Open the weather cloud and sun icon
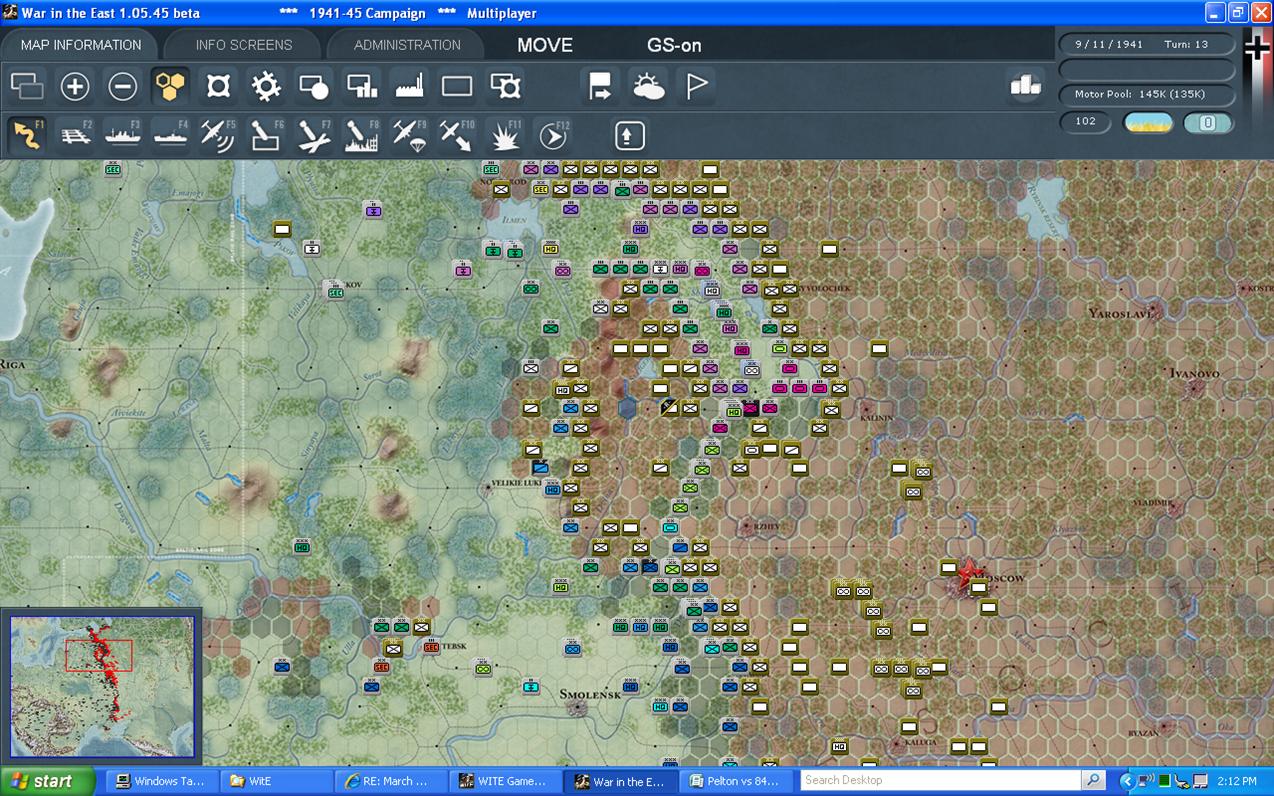The image size is (1274, 796). (649, 87)
